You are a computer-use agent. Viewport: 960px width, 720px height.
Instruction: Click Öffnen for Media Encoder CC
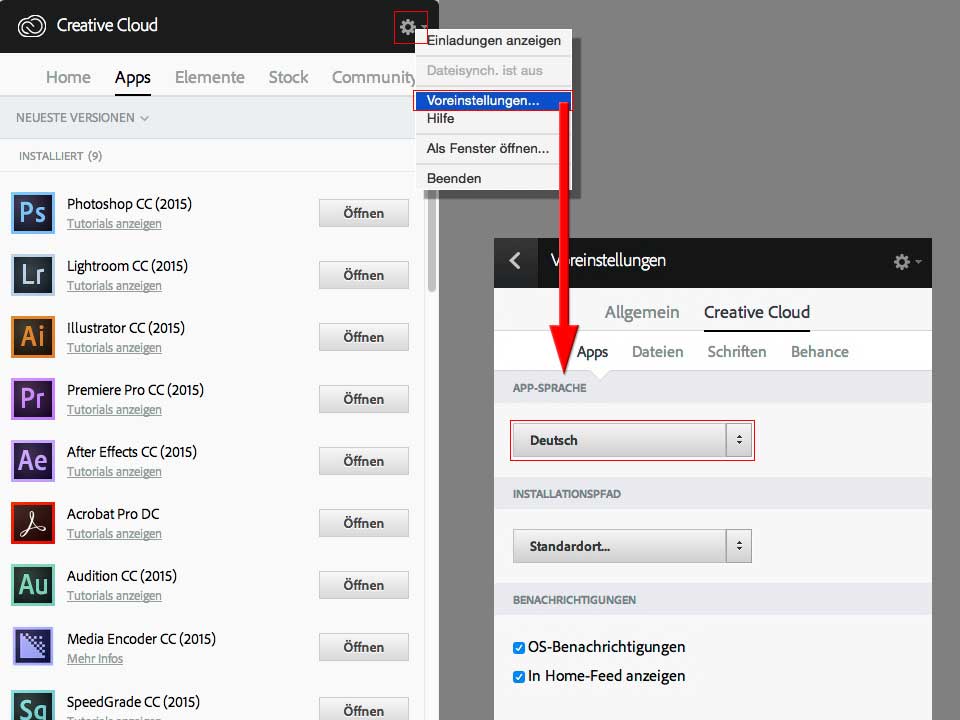[x=364, y=647]
